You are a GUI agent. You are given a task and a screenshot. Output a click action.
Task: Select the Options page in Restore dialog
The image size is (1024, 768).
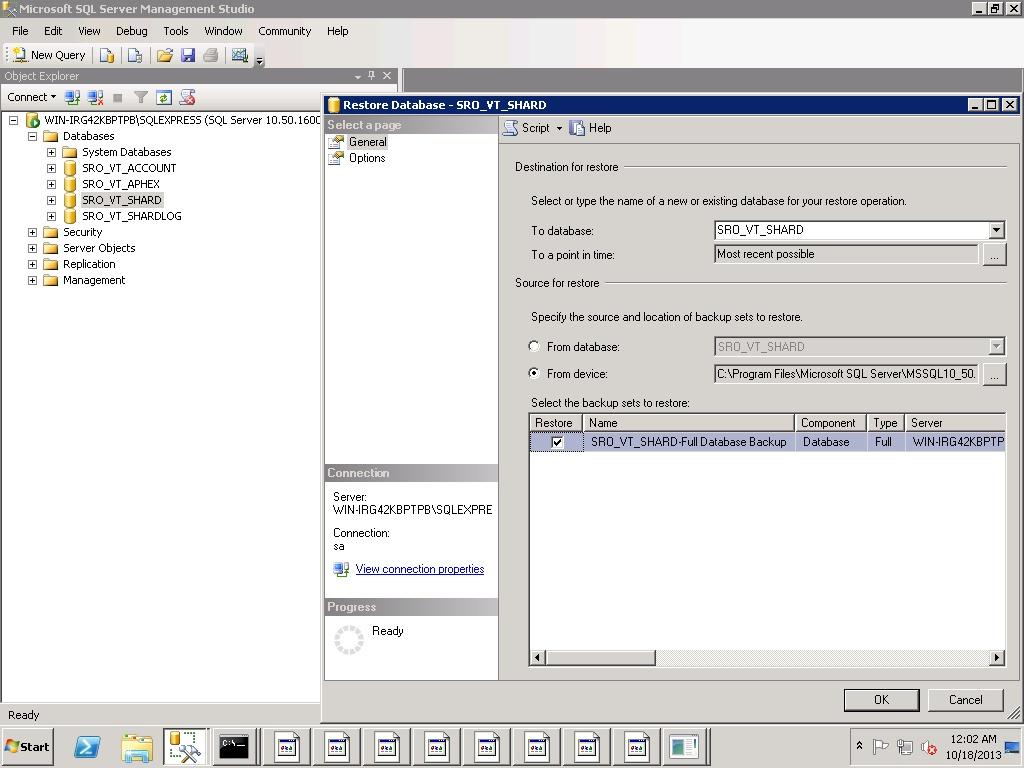point(367,158)
